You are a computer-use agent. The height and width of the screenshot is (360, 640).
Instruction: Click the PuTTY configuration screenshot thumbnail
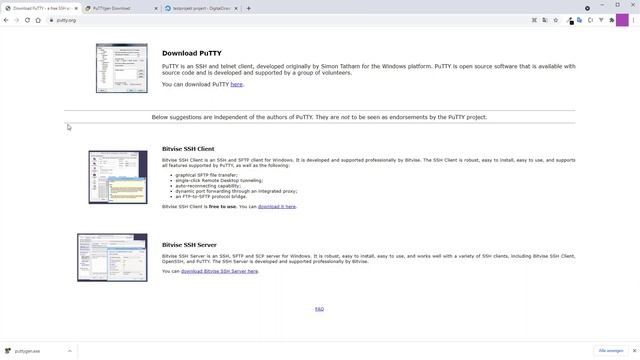122,68
